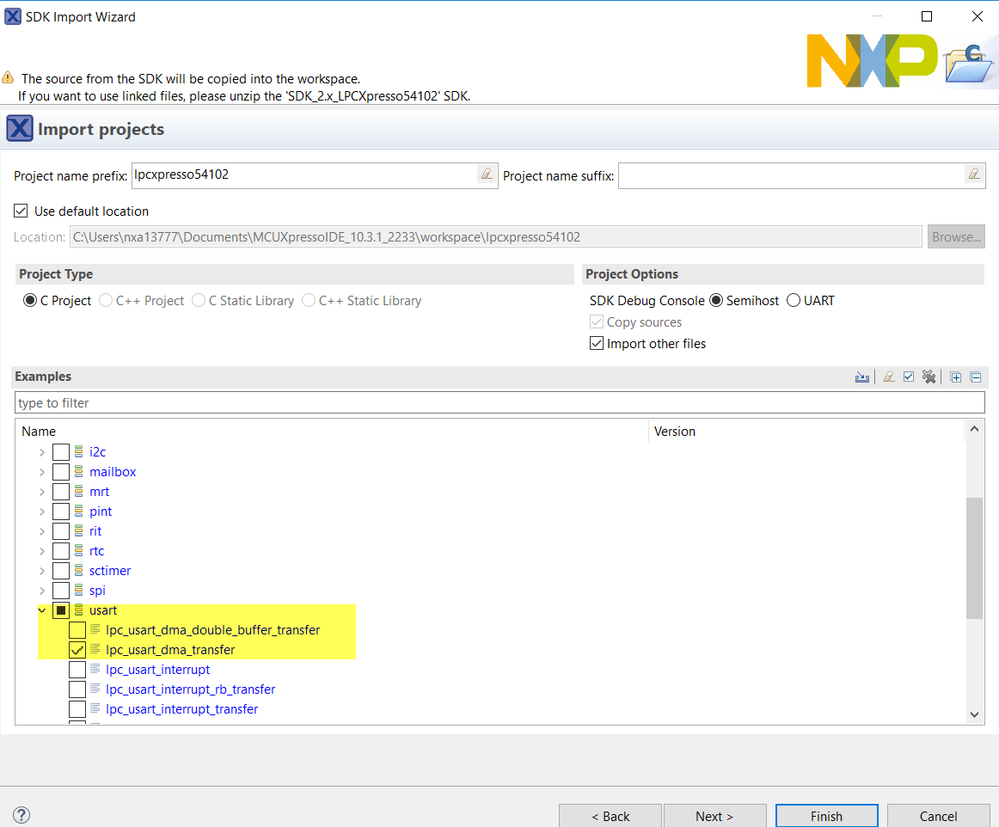Image resolution: width=999 pixels, height=827 pixels.
Task: Select C Project radio button
Action: click(x=30, y=300)
